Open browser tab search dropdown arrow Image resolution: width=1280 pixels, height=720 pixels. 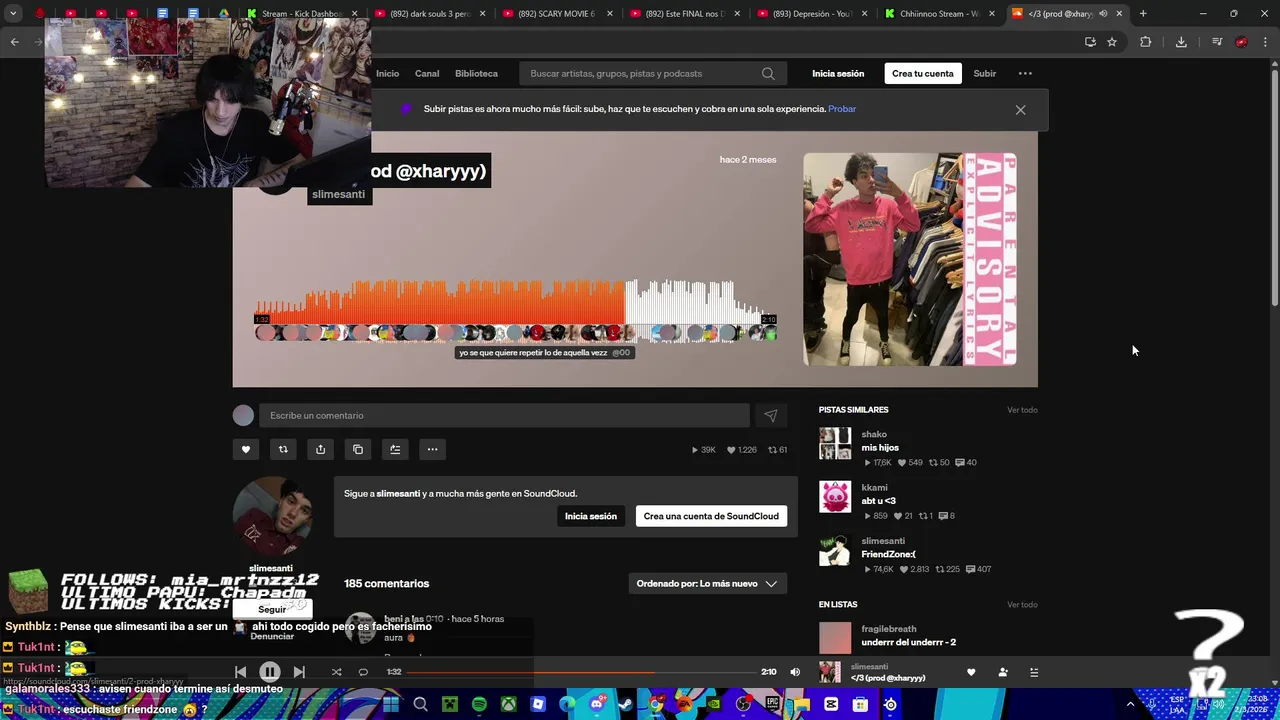[13, 14]
